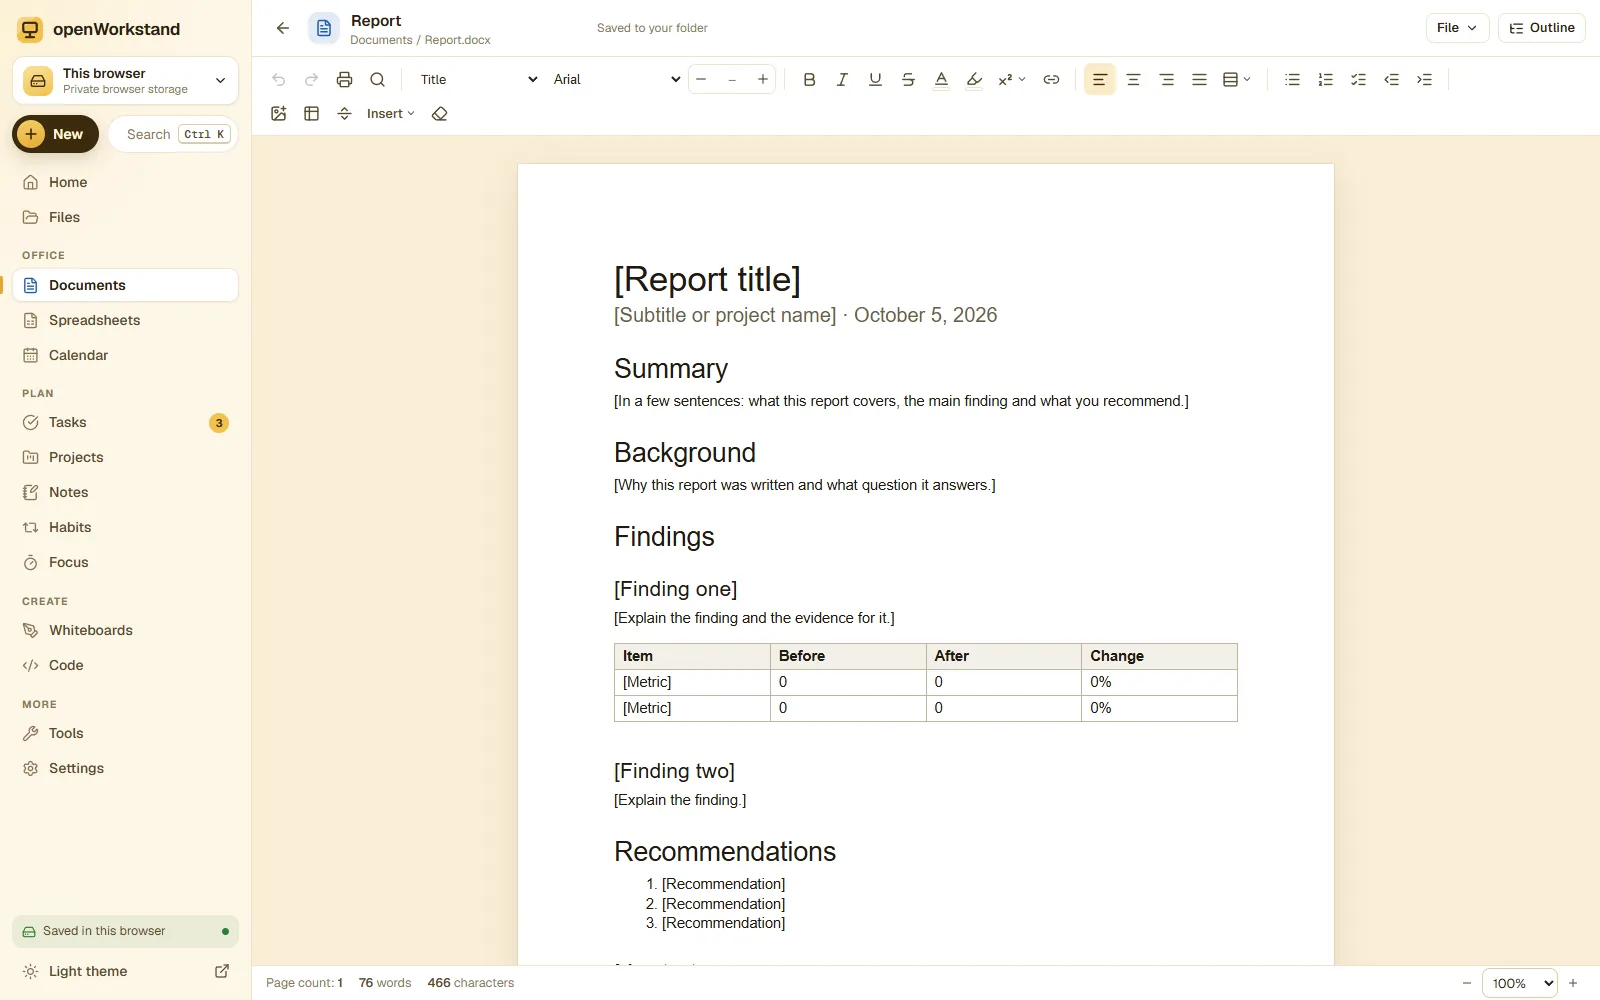Toggle italic formatting
Image resolution: width=1600 pixels, height=1000 pixels.
point(842,80)
